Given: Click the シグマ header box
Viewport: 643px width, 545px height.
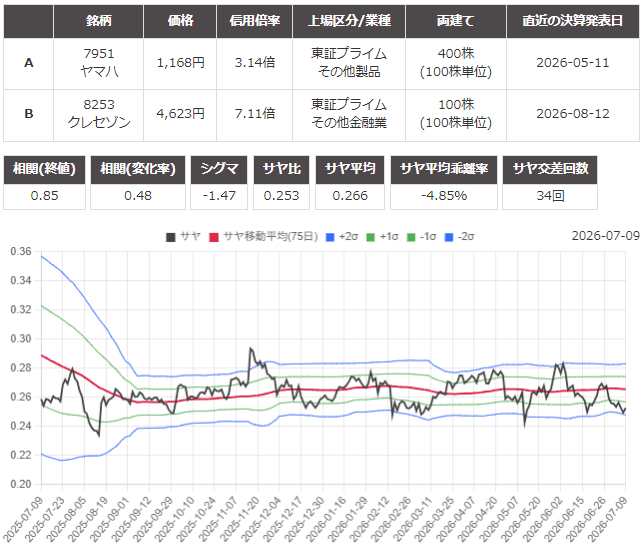Looking at the screenshot, I should pyautogui.click(x=219, y=169).
